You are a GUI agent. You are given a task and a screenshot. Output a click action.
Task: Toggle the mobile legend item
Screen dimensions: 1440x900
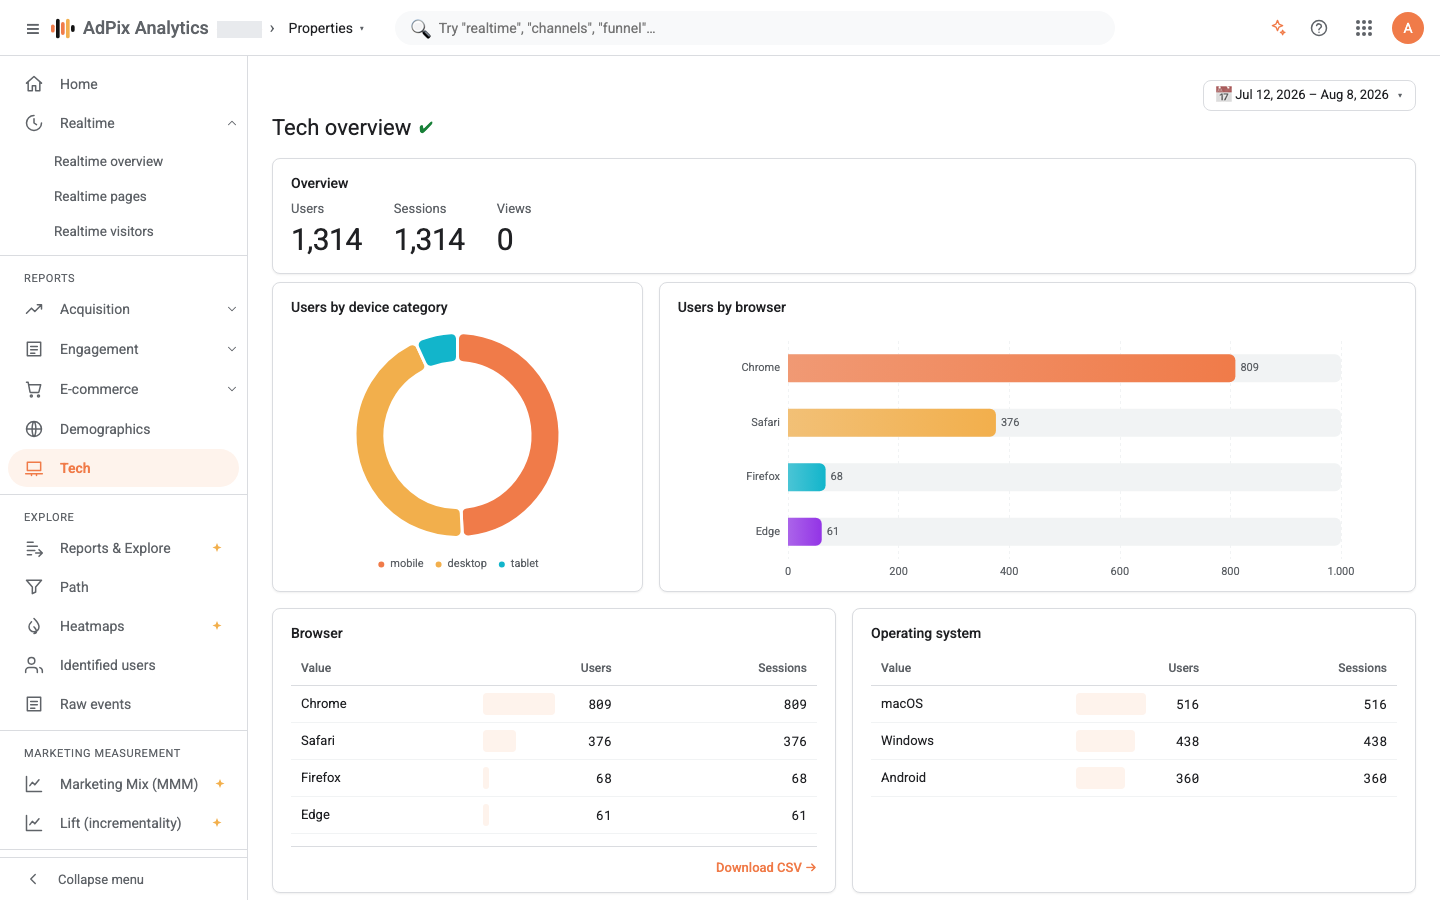(x=401, y=563)
